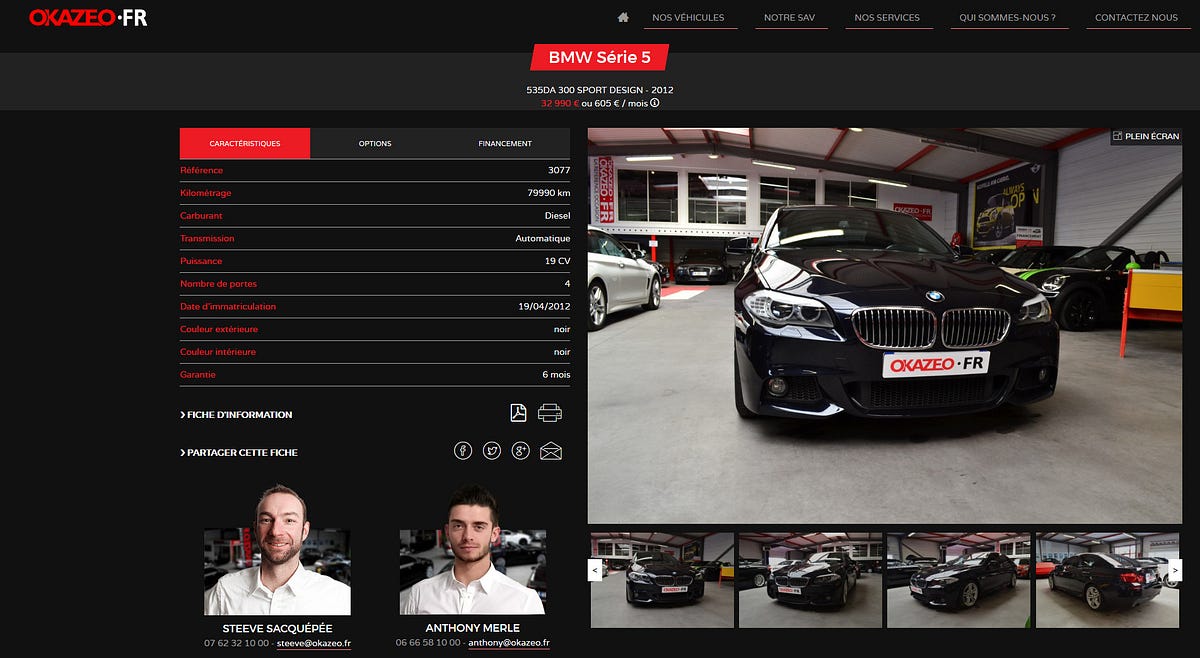The height and width of the screenshot is (658, 1200).
Task: Click the printer icon
Action: tap(550, 413)
